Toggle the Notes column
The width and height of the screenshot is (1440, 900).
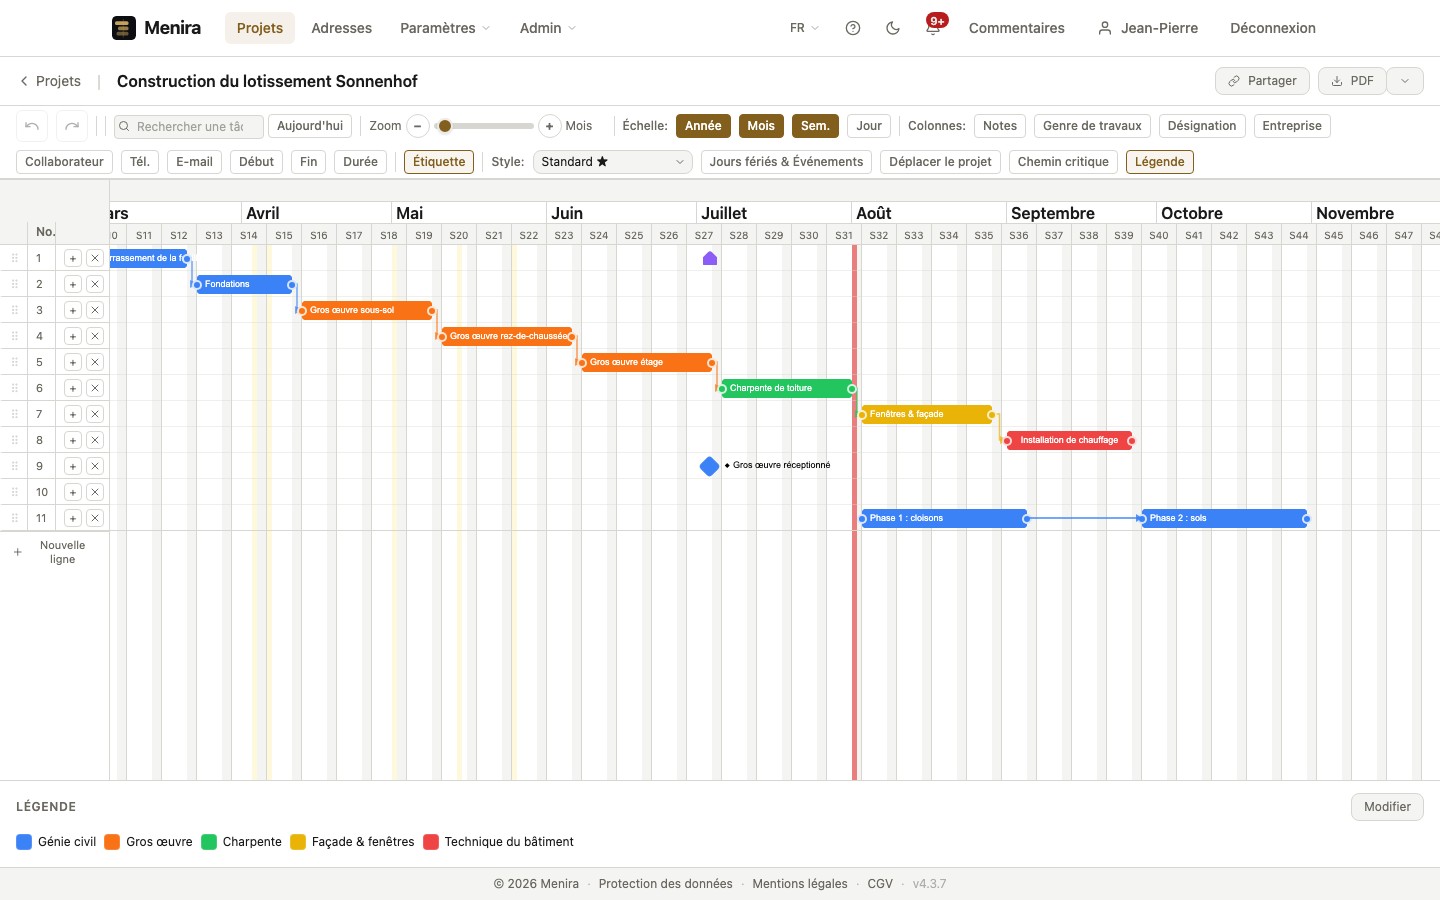pyautogui.click(x=1000, y=126)
